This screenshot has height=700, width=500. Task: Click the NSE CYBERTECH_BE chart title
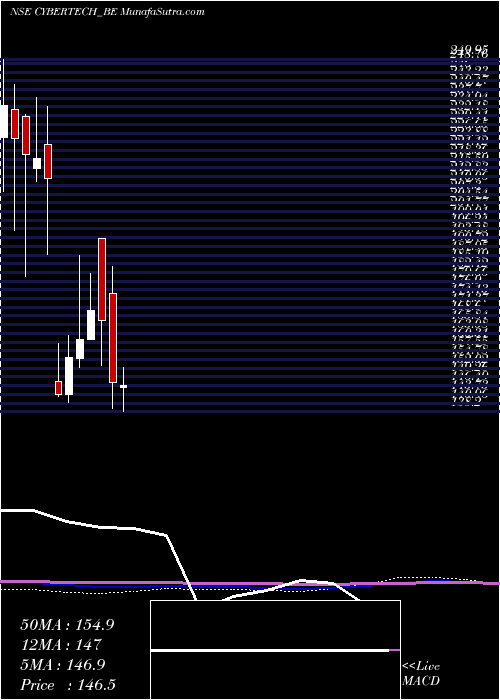point(107,12)
